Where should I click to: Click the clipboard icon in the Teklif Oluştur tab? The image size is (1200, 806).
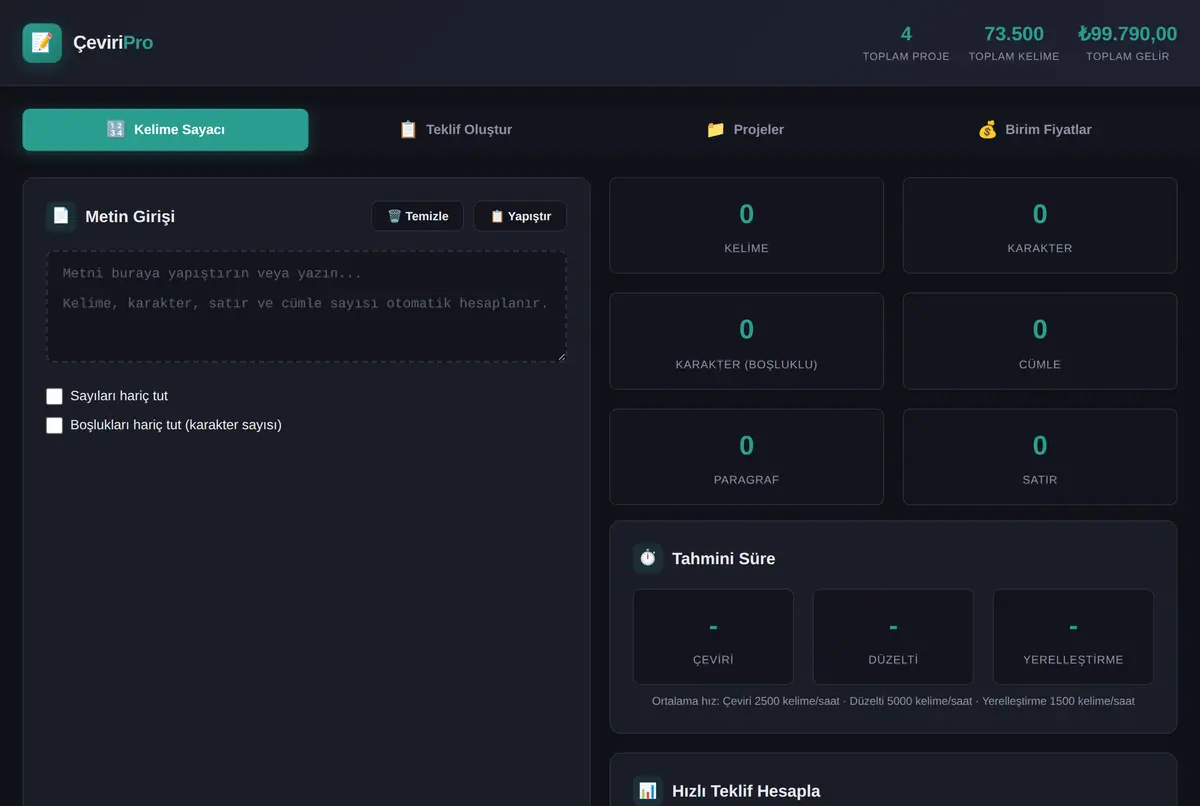coord(408,130)
